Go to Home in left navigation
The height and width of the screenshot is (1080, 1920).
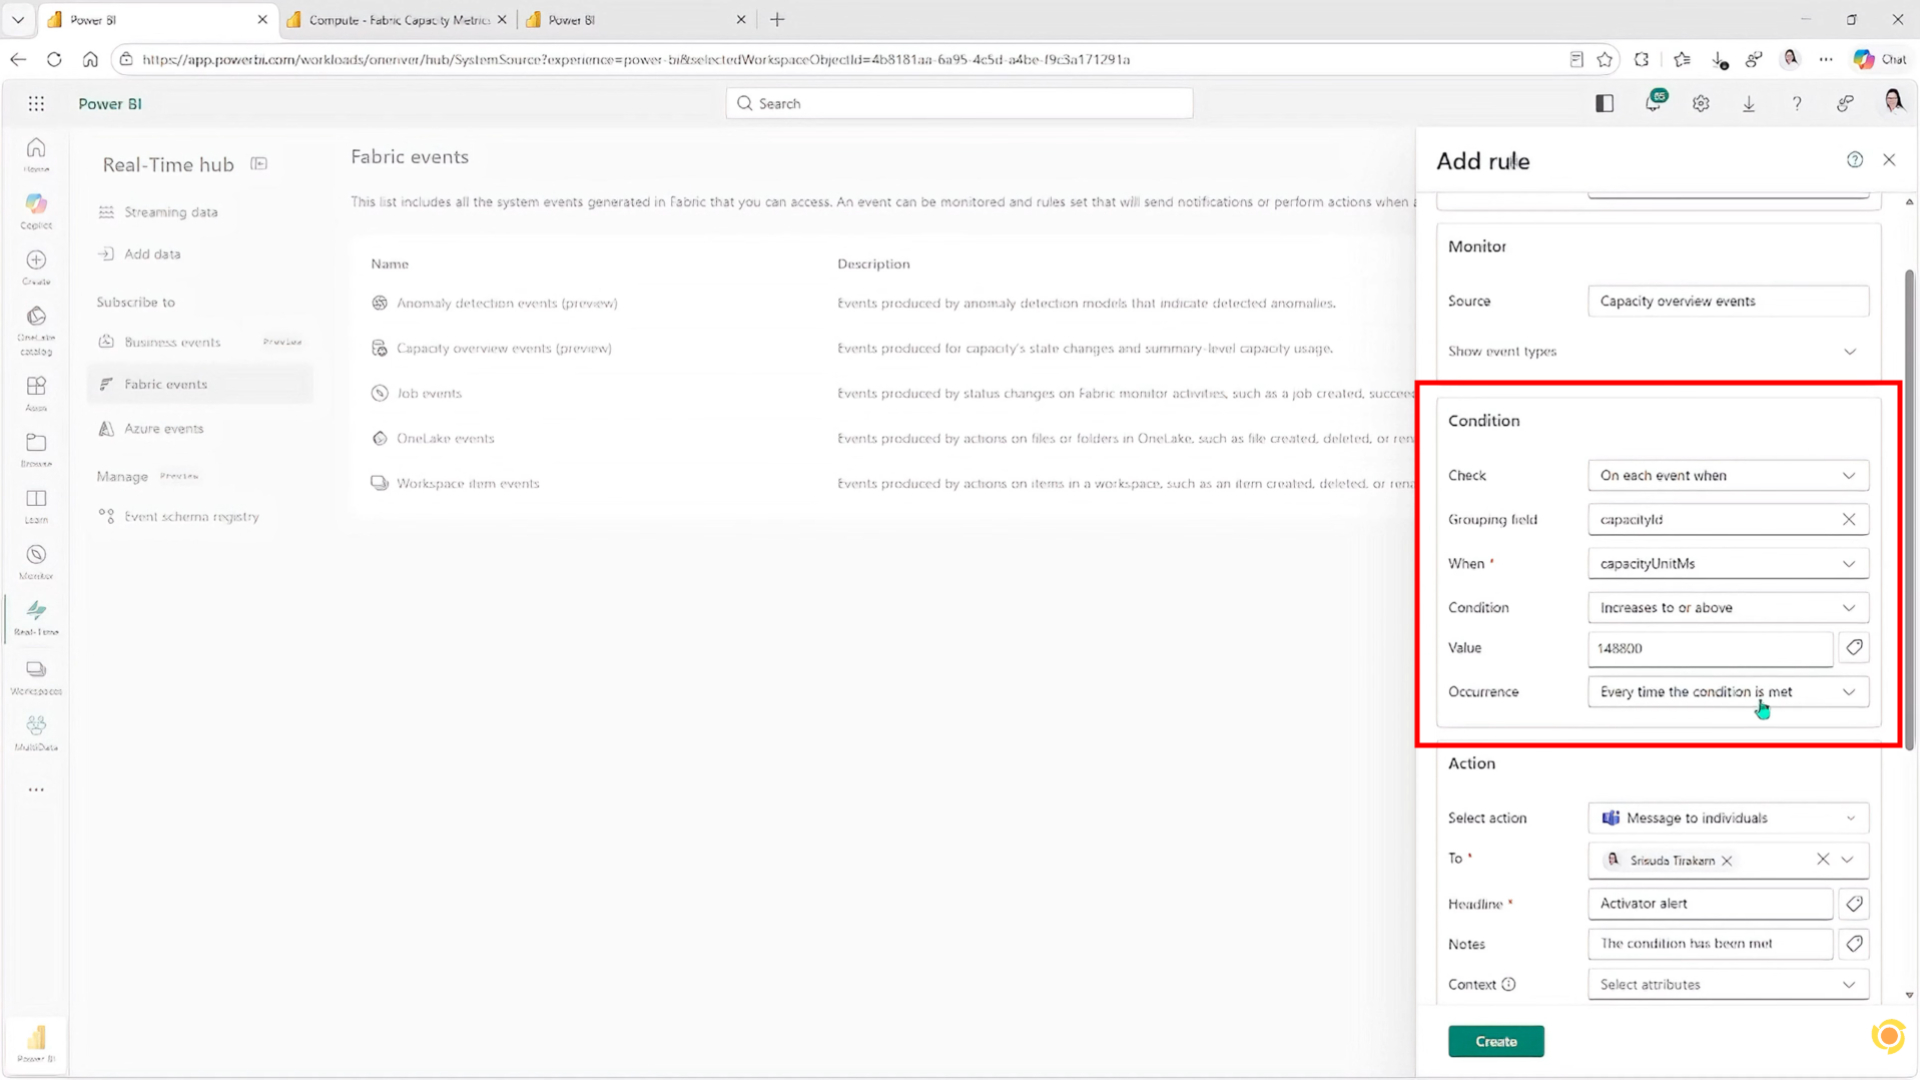[x=36, y=154]
